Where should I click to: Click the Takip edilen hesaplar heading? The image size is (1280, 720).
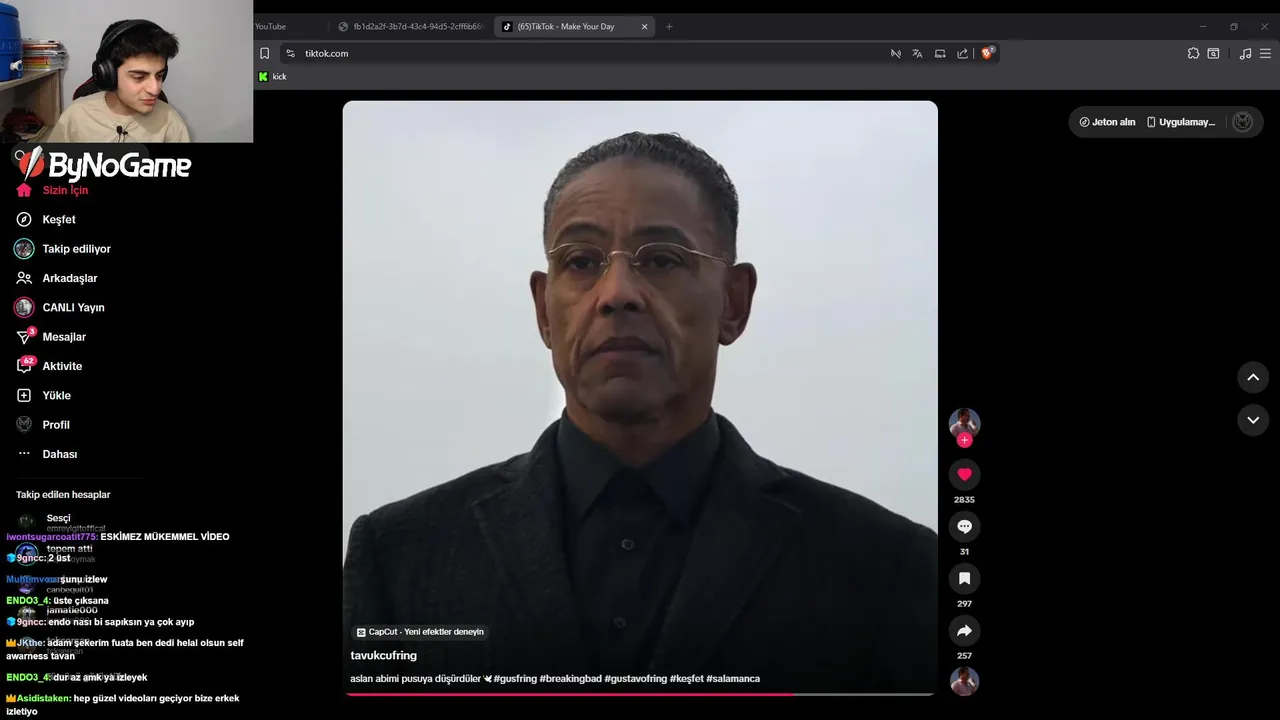point(63,494)
